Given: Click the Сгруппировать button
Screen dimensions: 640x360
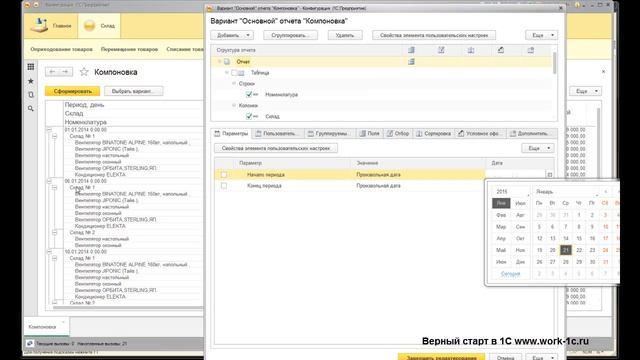Looking at the screenshot, I should 290,35.
